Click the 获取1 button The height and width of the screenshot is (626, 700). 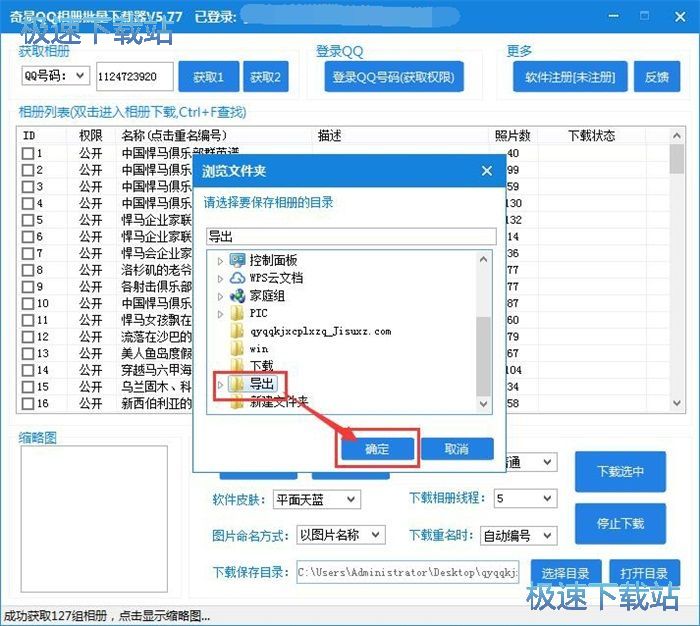coord(208,77)
